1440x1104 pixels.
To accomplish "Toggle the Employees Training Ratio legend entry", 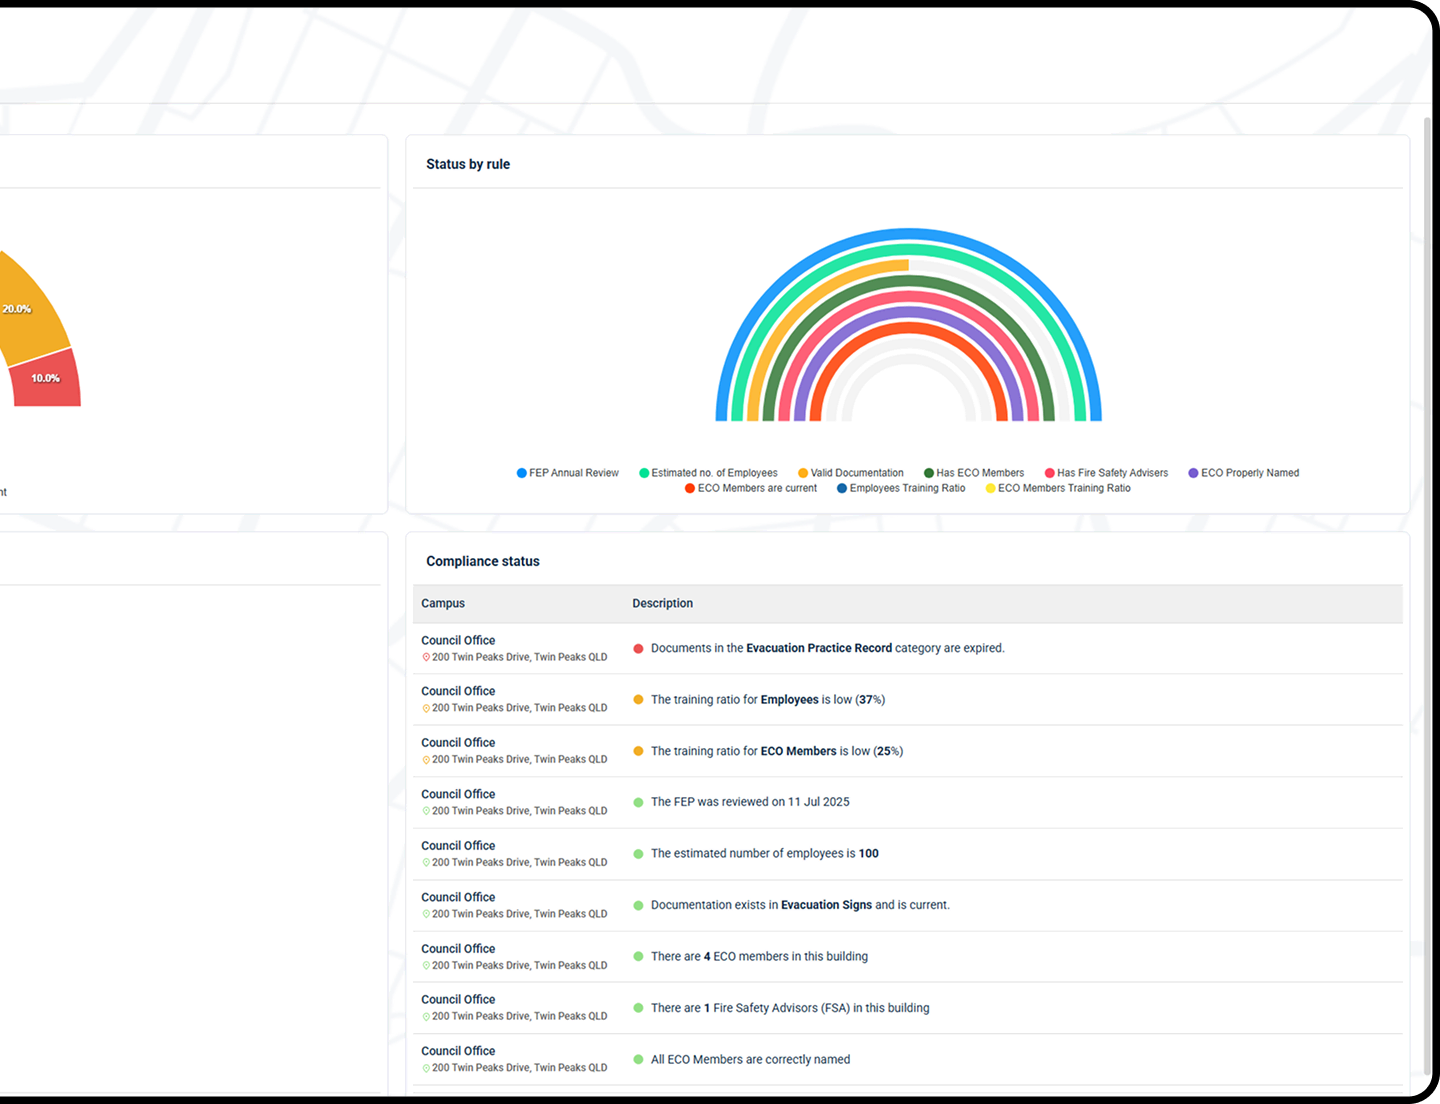I will [840, 488].
